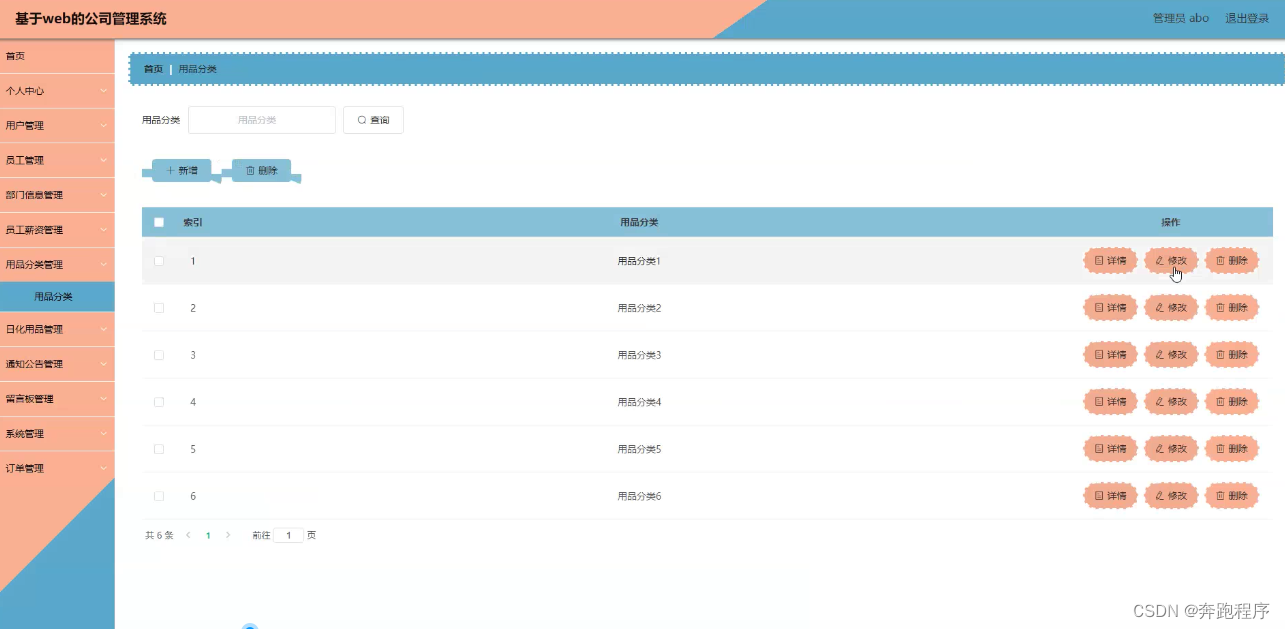
Task: Collapse the 用品分类管理 sidebar menu
Action: [57, 264]
